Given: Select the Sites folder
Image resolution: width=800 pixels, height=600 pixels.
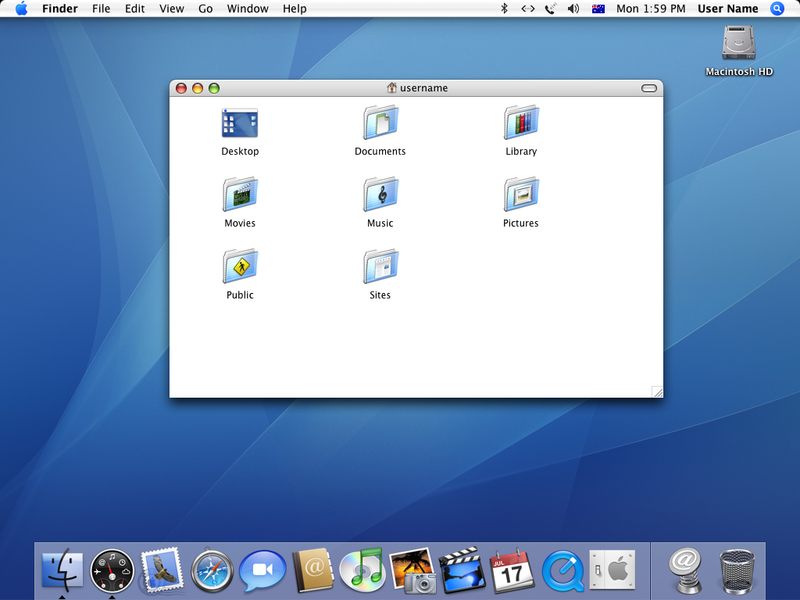Looking at the screenshot, I should point(381,266).
